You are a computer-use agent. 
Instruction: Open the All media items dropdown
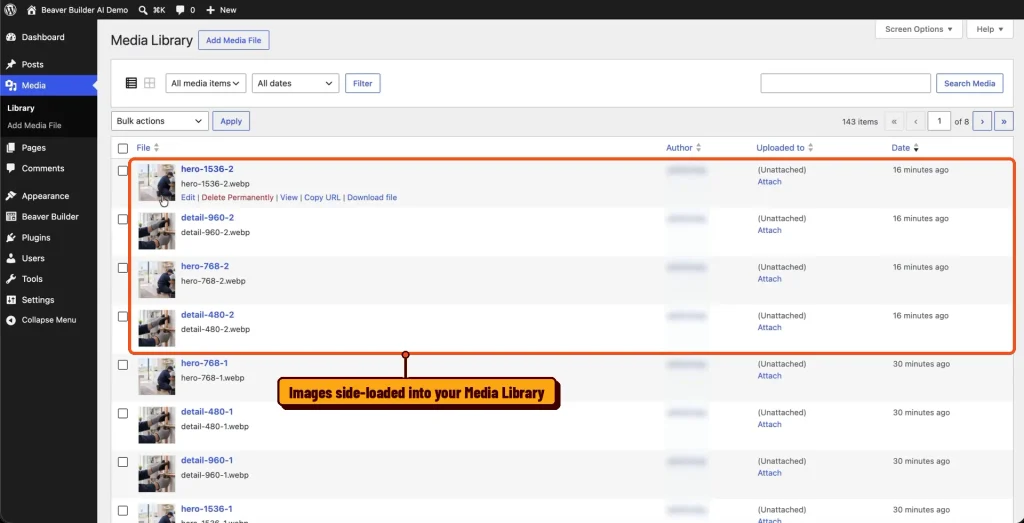point(206,83)
